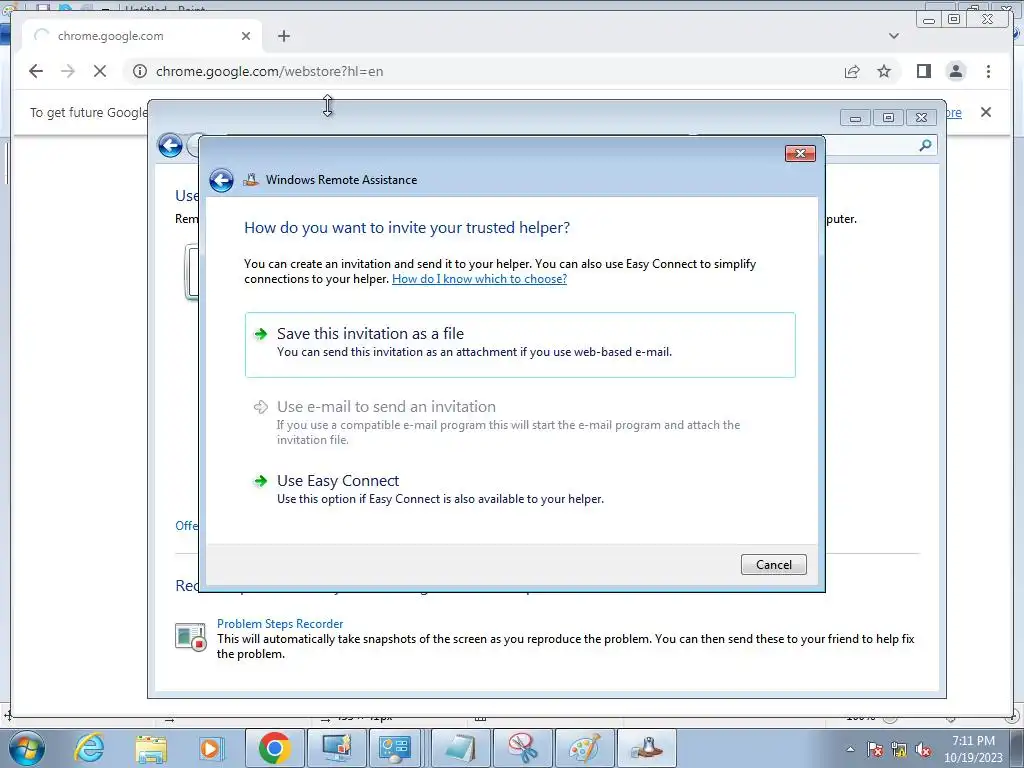
Task: Select the chrome.google.com tab
Action: coord(142,36)
